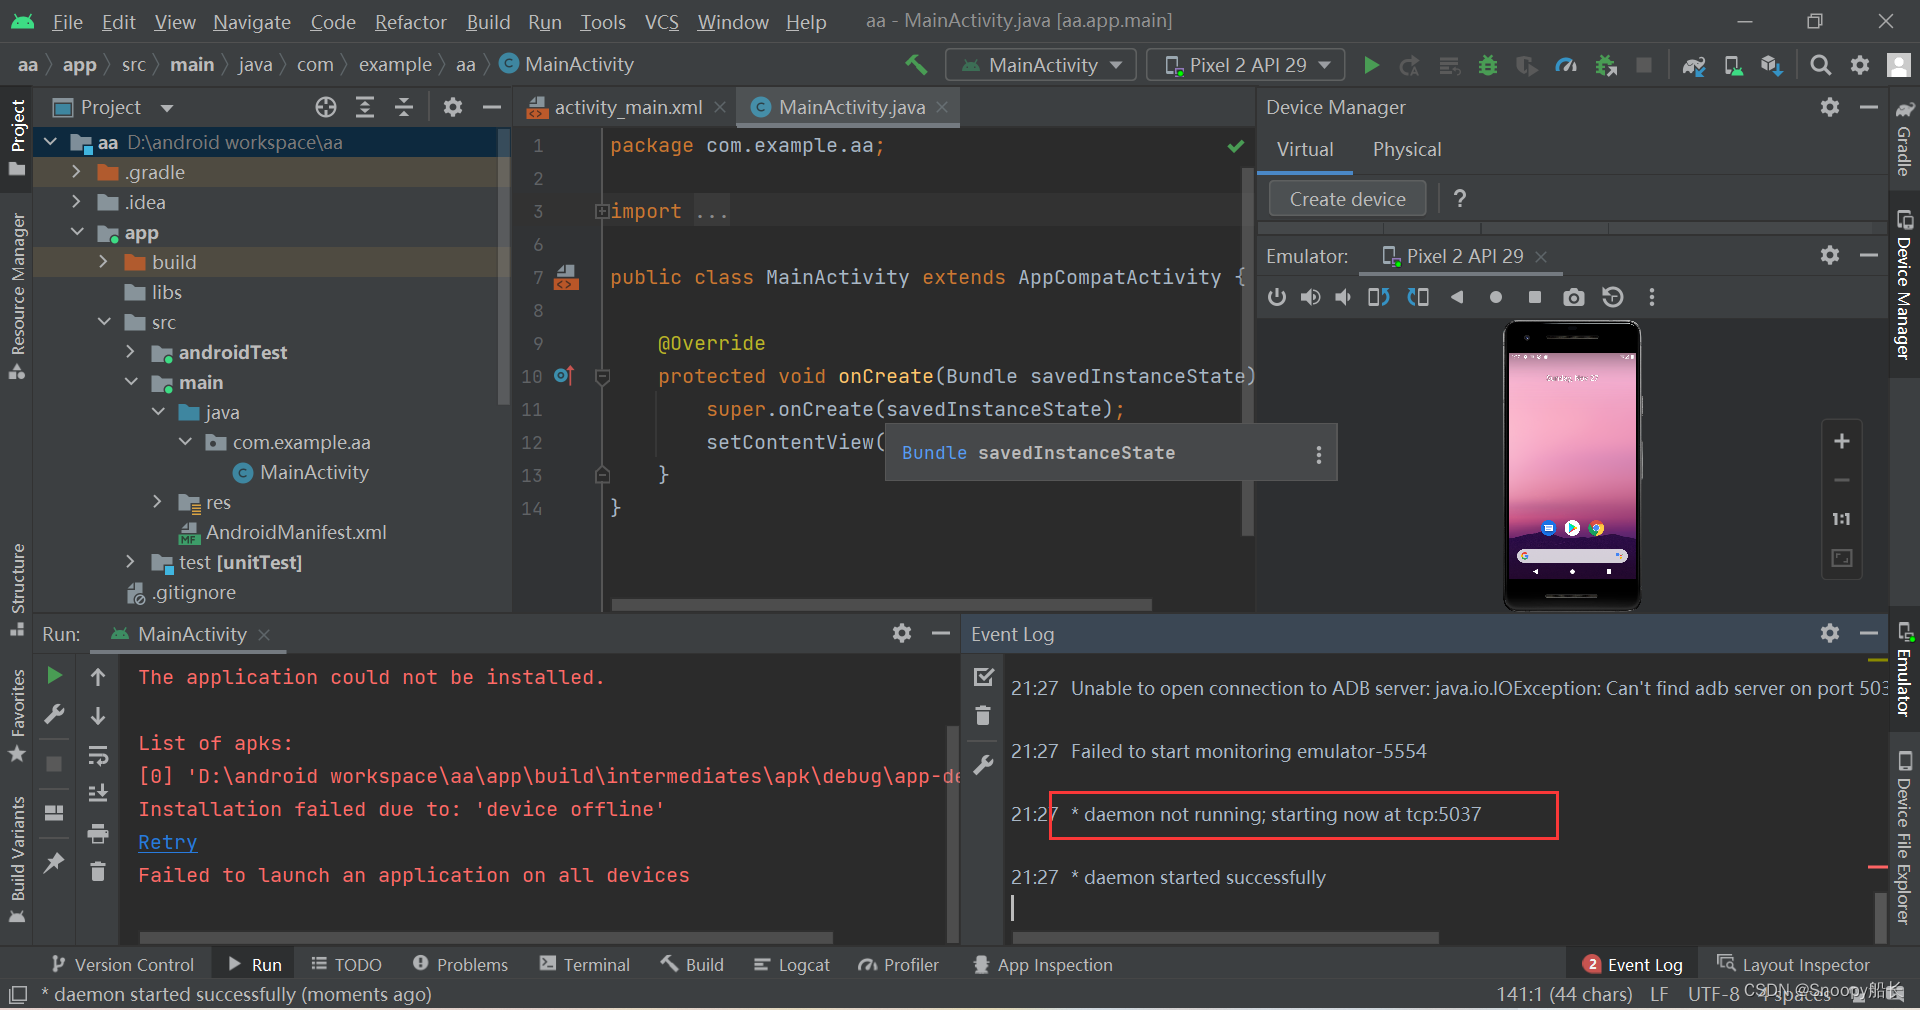
Task: Open the Project view selector dropdown
Action: tap(114, 107)
